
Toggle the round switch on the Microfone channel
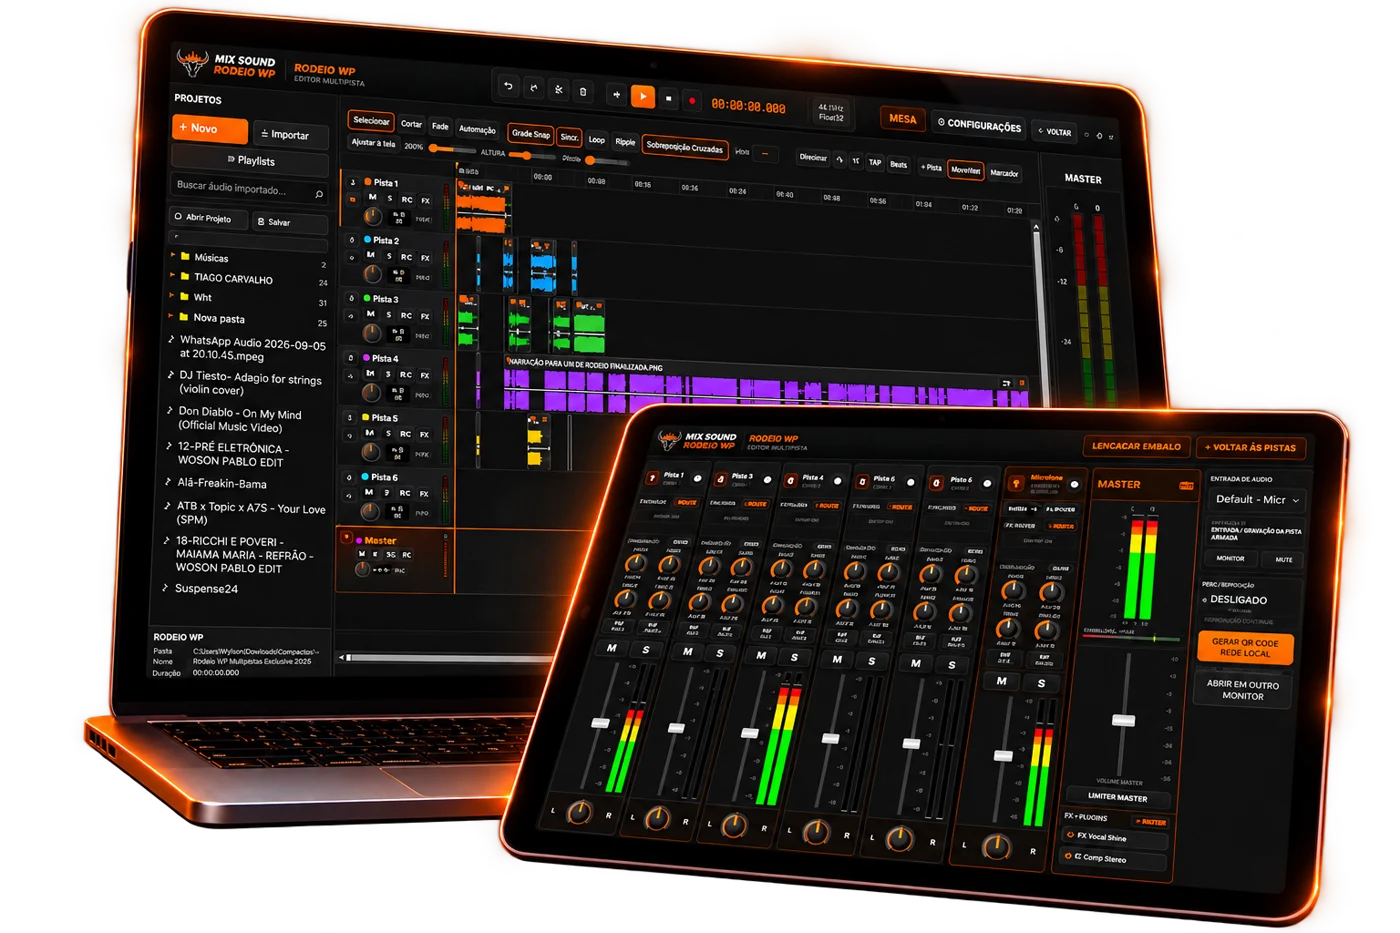click(x=1075, y=485)
